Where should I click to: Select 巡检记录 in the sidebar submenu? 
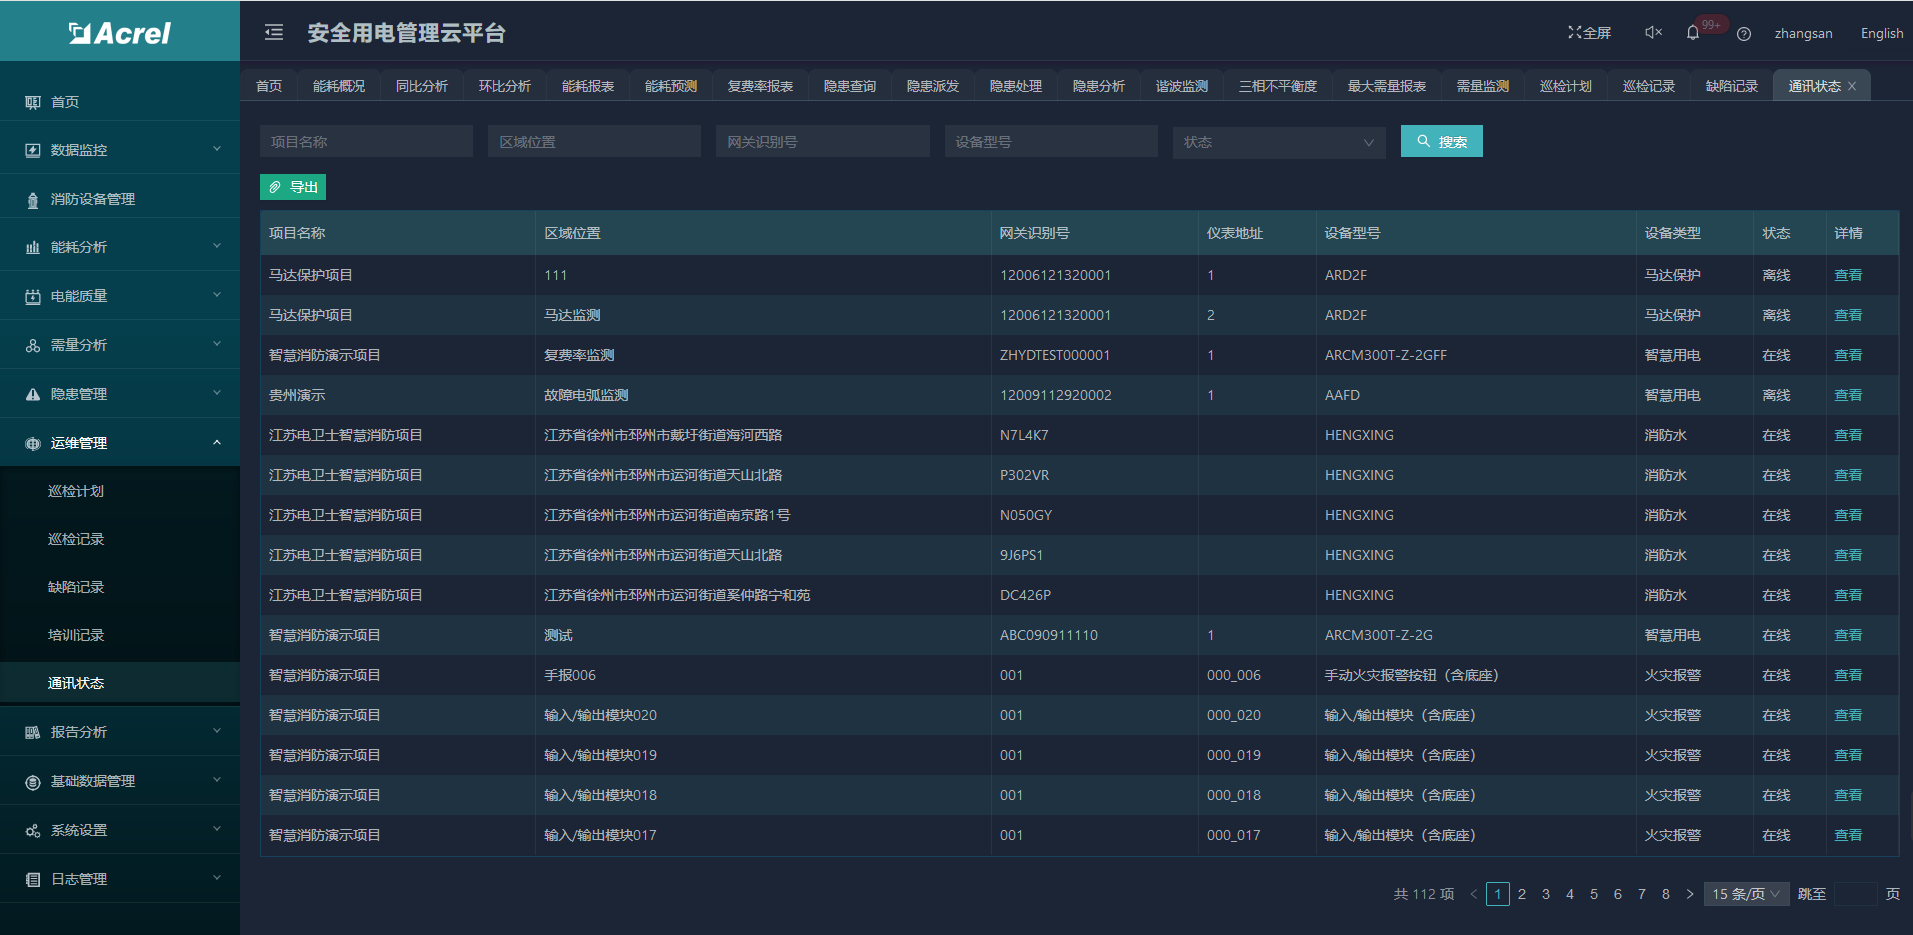pyautogui.click(x=76, y=539)
